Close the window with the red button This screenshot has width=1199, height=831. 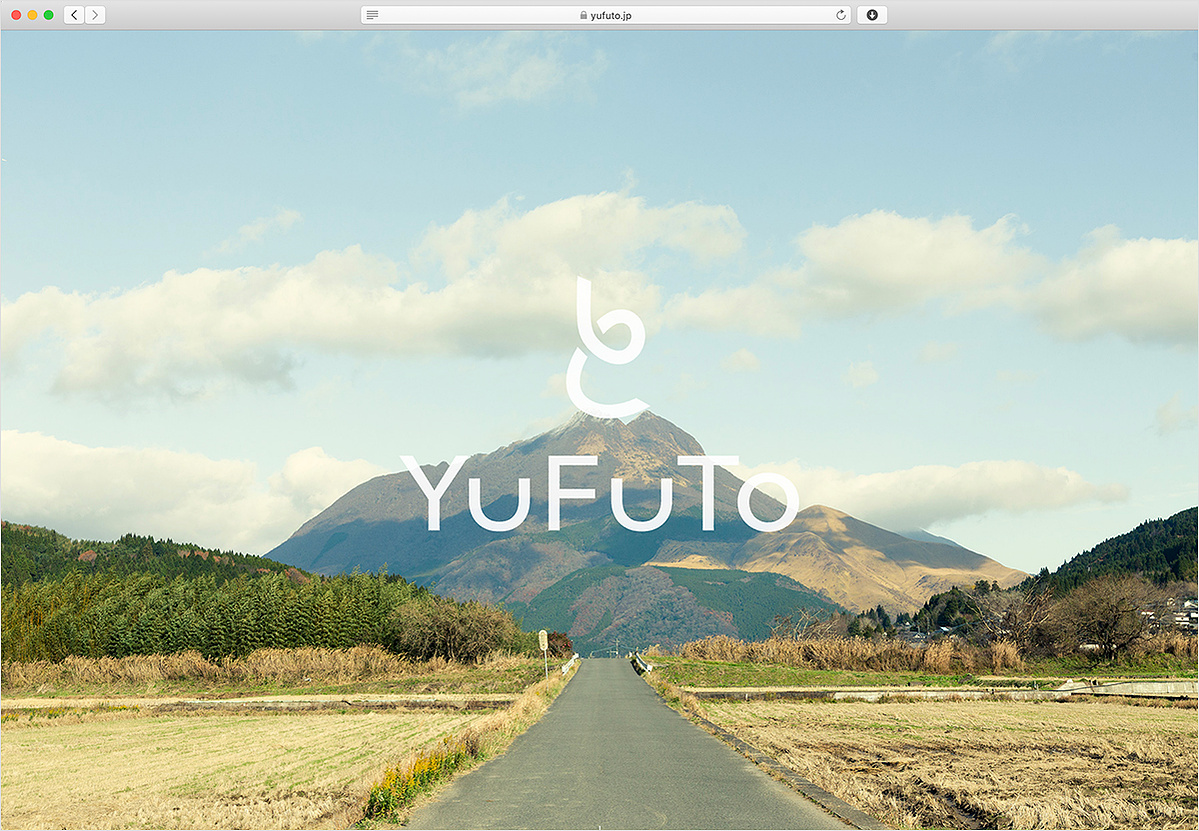coord(16,15)
